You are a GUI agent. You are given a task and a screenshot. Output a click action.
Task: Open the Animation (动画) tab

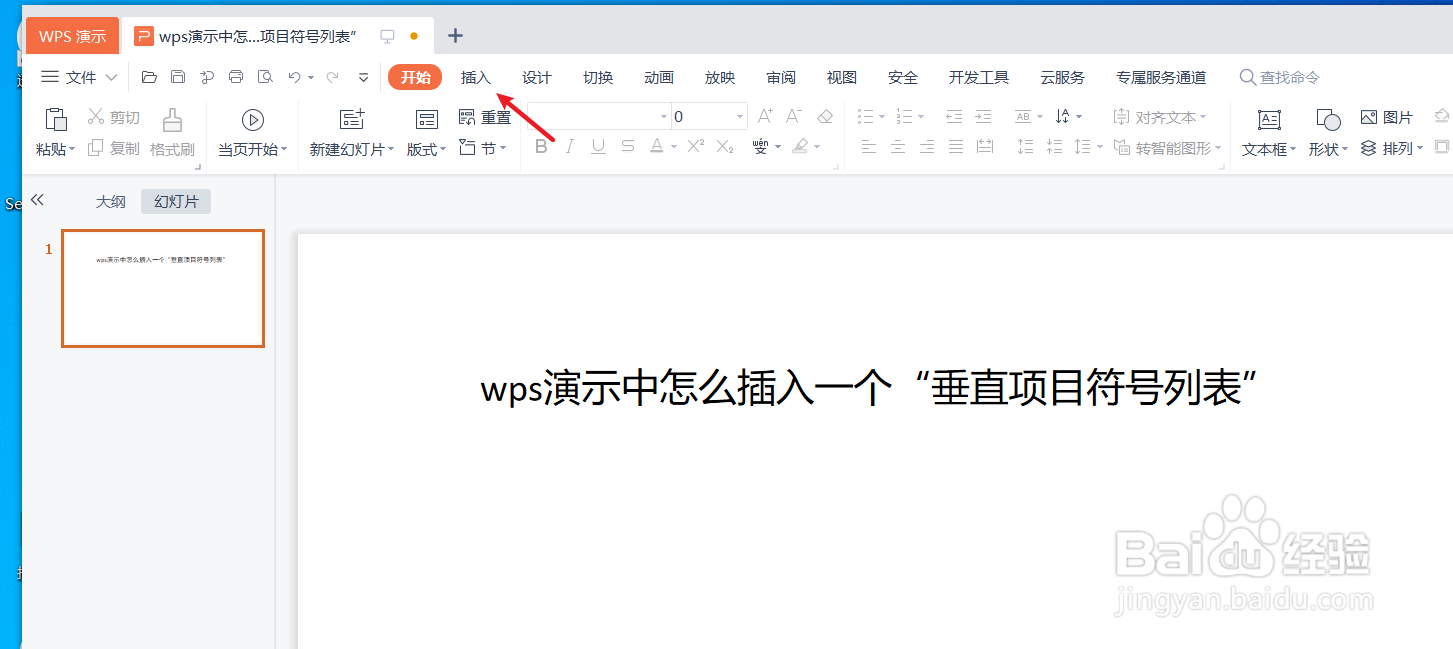click(659, 77)
